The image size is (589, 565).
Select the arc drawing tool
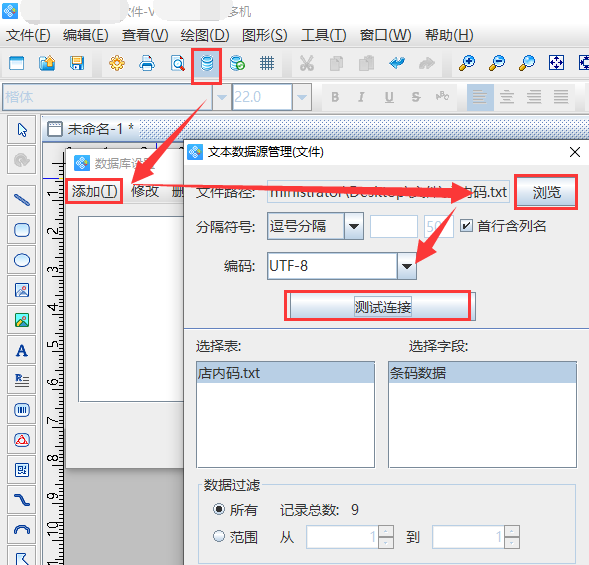(22, 530)
